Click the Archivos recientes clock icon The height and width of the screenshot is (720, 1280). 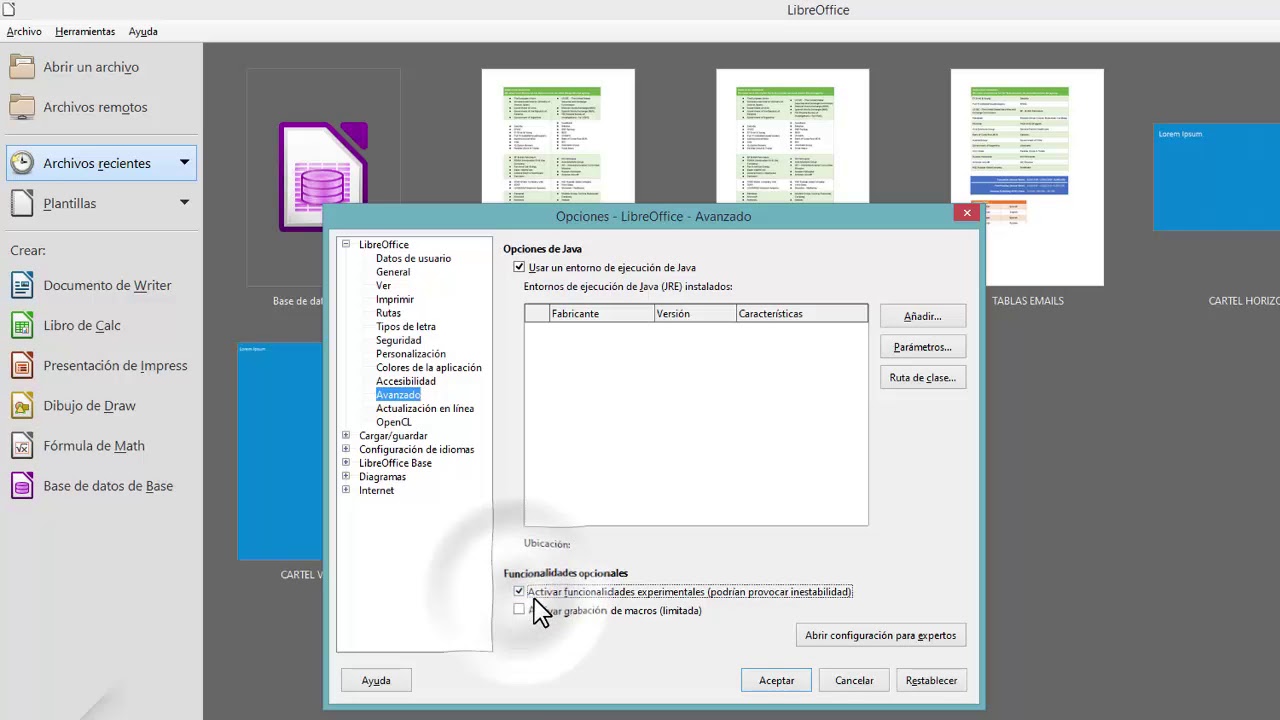[x=22, y=163]
